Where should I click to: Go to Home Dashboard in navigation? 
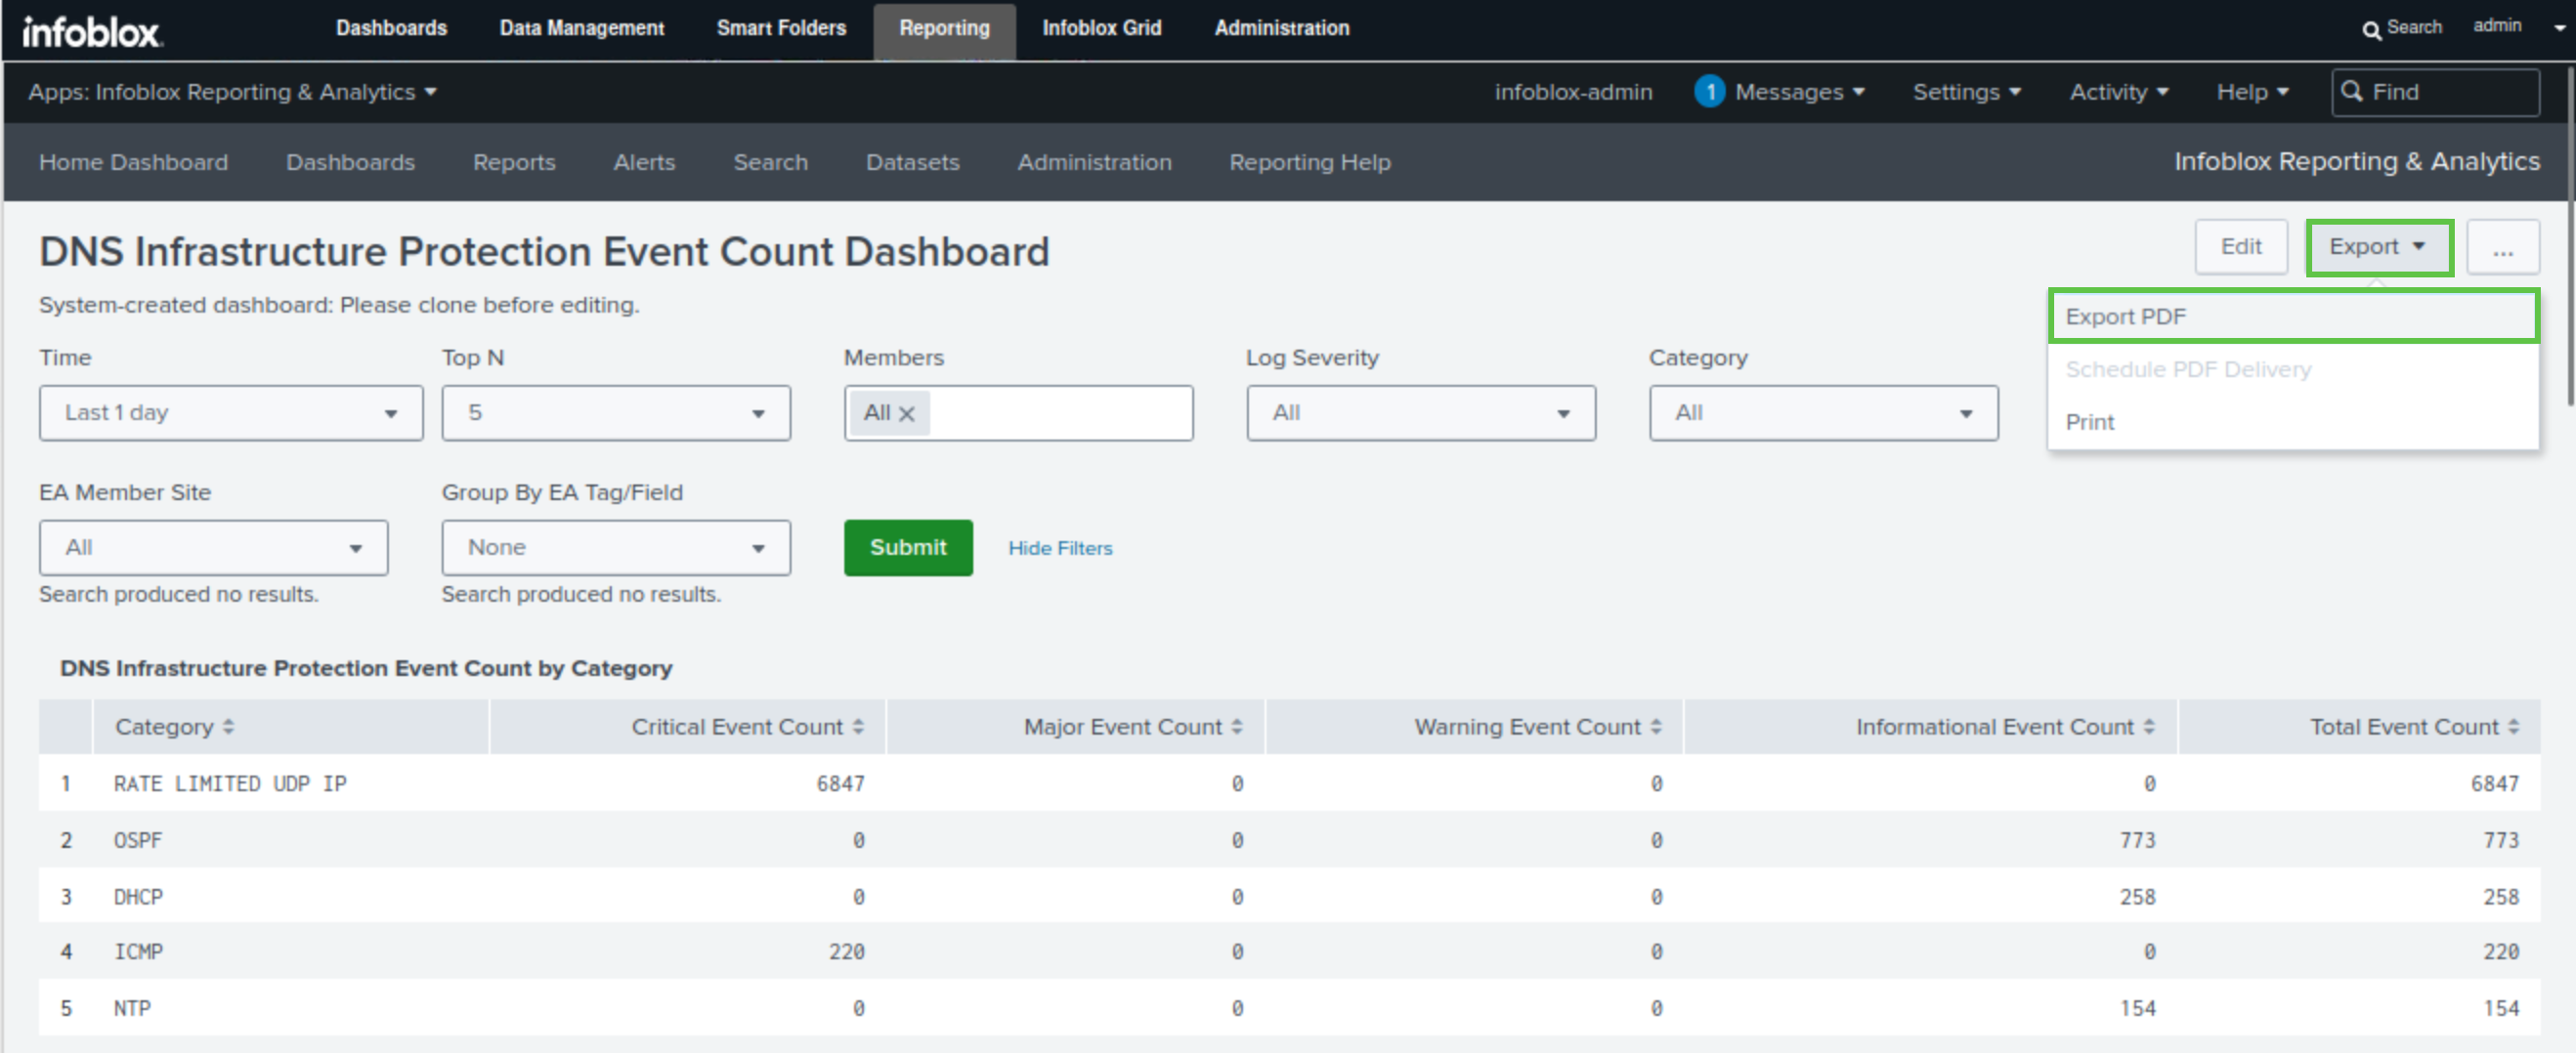tap(133, 162)
